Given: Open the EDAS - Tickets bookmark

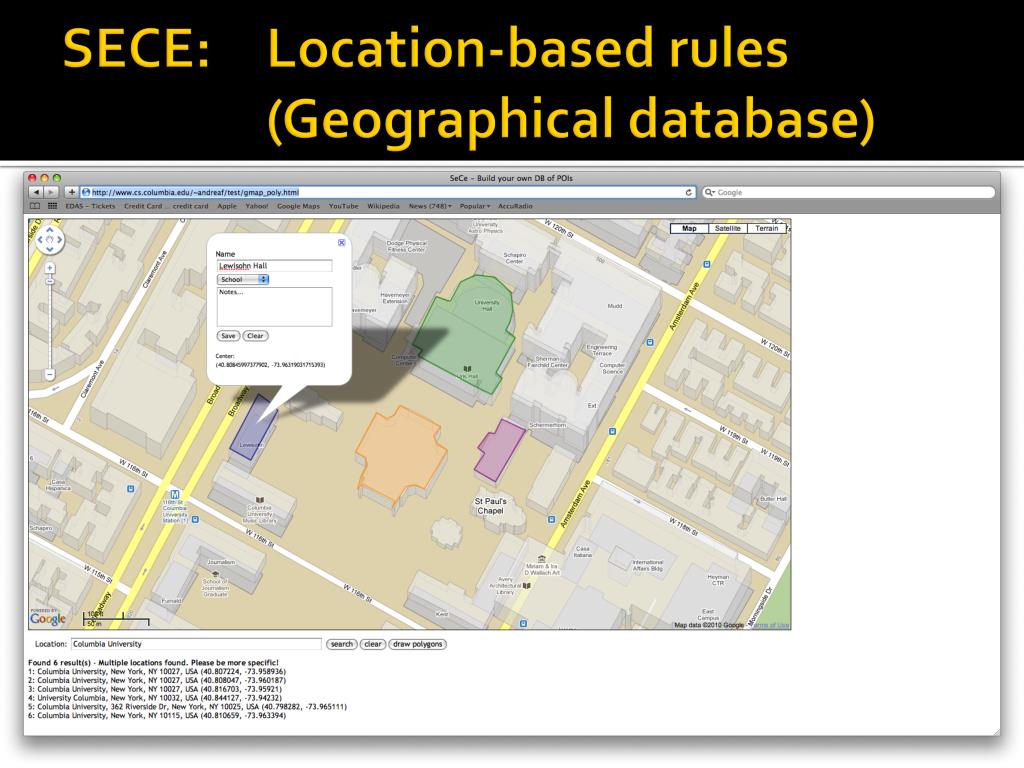Looking at the screenshot, I should (90, 206).
